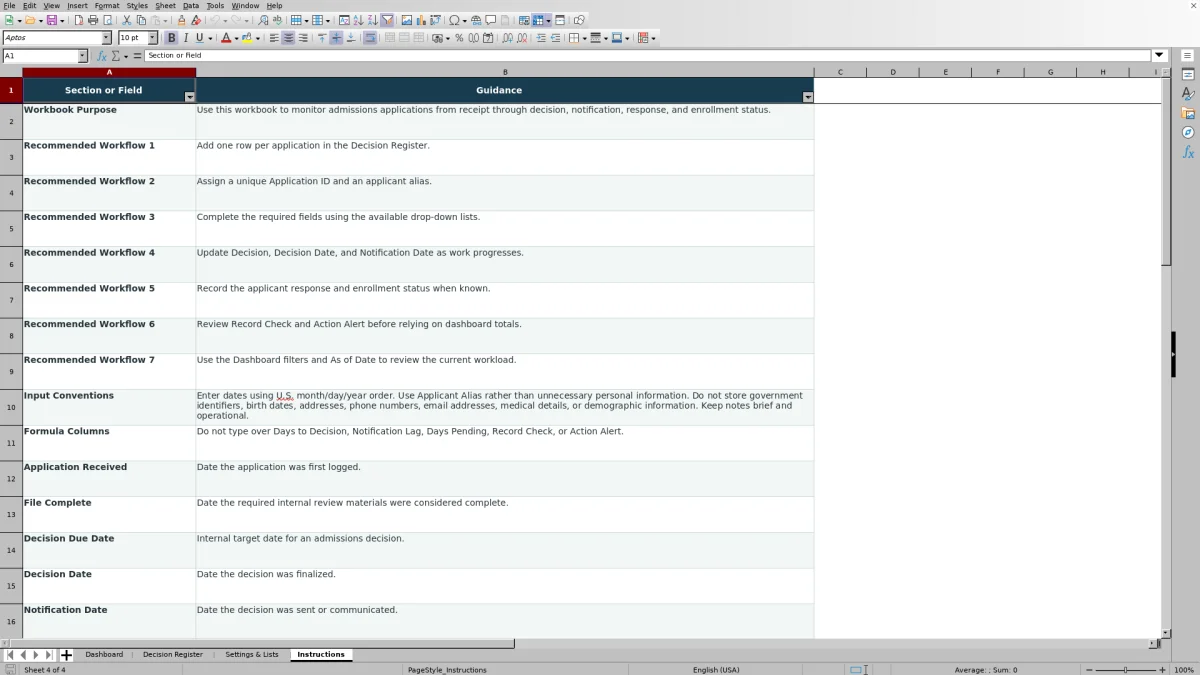Click the Insert Image icon
1200x675 pixels.
click(407, 20)
